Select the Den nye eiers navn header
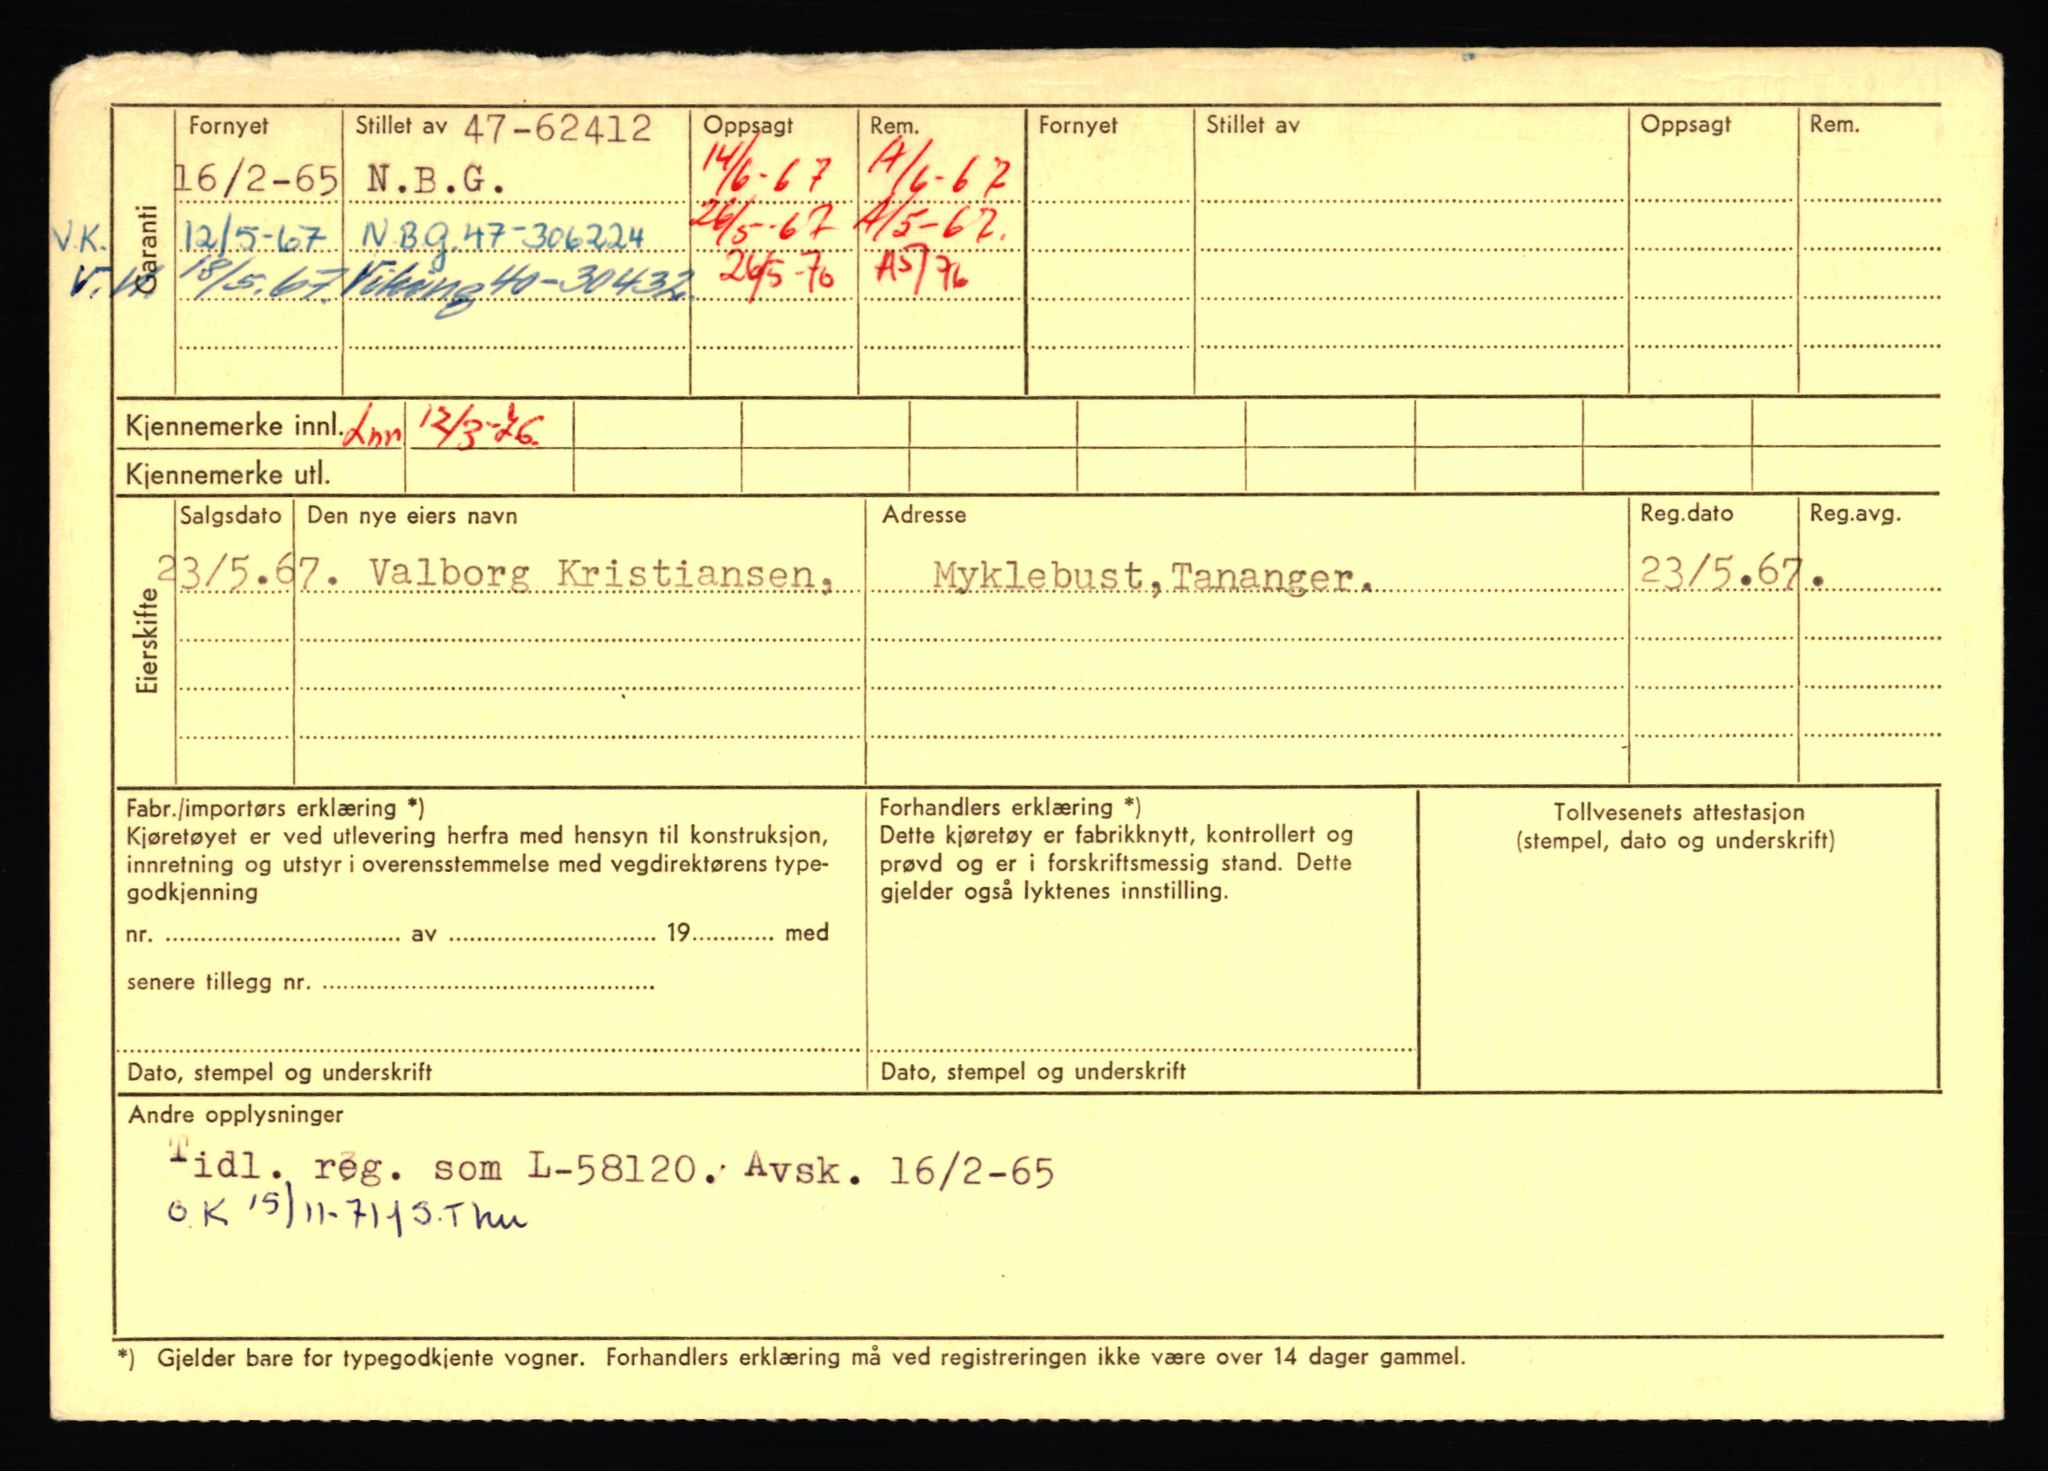This screenshot has height=1471, width=2048. (412, 516)
